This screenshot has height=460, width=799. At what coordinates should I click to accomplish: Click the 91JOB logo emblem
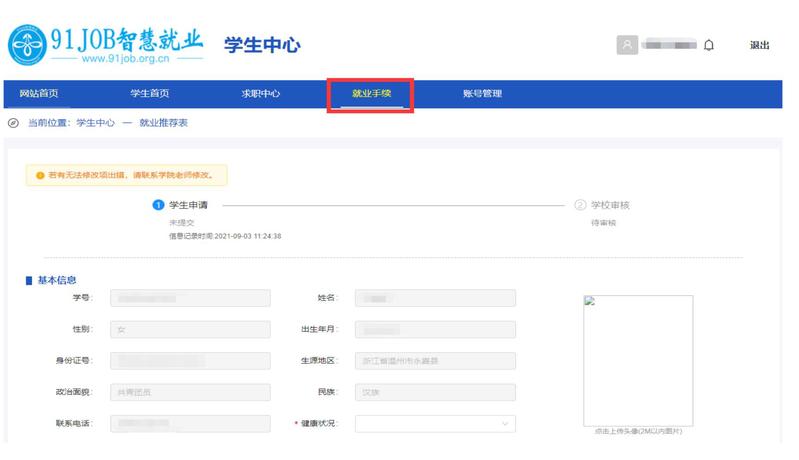(31, 45)
